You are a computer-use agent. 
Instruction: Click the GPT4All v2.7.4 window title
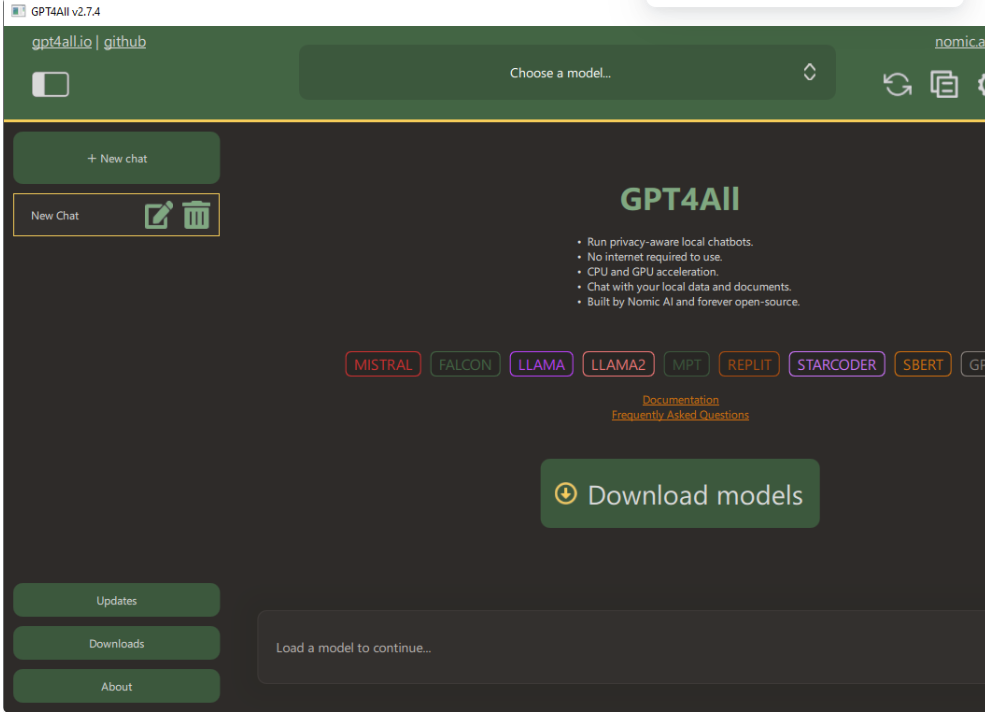[65, 11]
